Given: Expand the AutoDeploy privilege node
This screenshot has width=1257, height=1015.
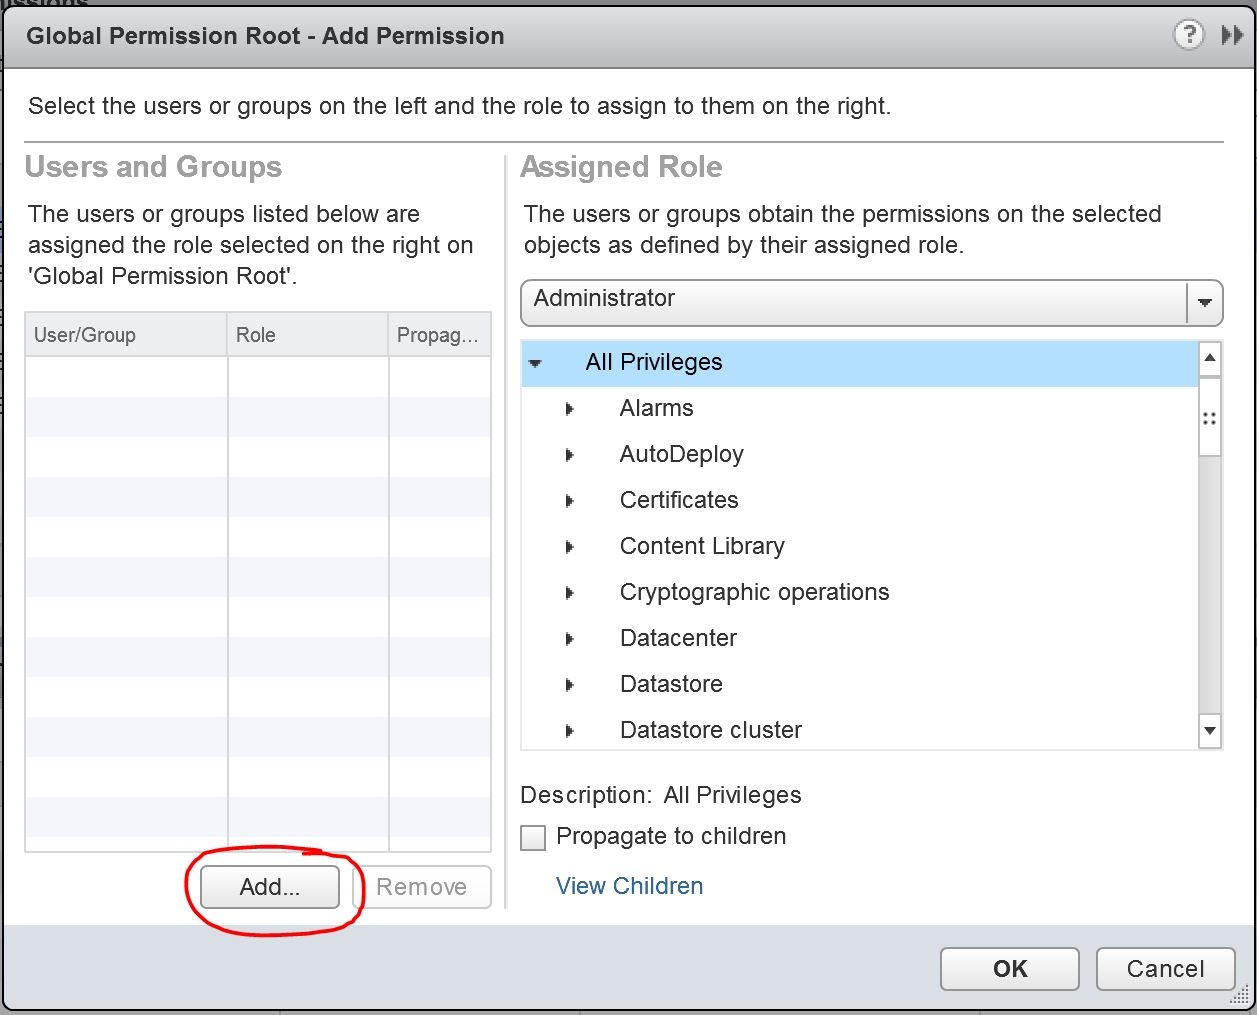Looking at the screenshot, I should click(569, 455).
